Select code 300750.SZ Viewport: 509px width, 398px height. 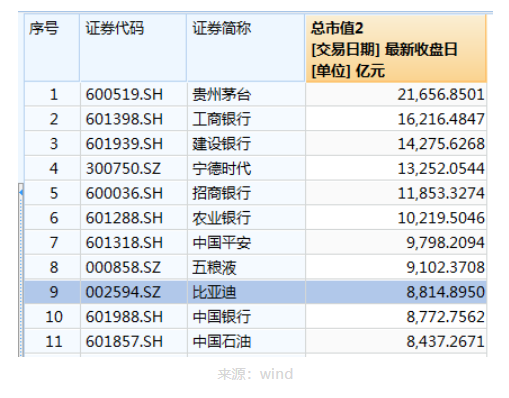pos(123,169)
